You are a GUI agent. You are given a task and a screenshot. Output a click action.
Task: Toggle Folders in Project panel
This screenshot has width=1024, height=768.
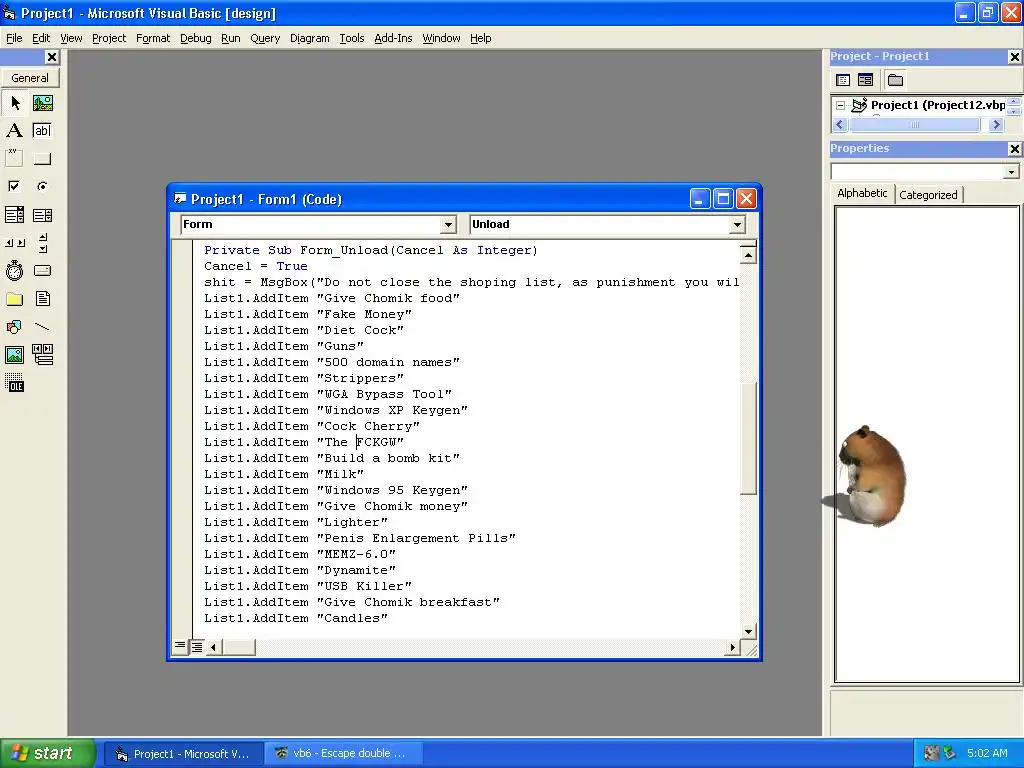click(895, 80)
